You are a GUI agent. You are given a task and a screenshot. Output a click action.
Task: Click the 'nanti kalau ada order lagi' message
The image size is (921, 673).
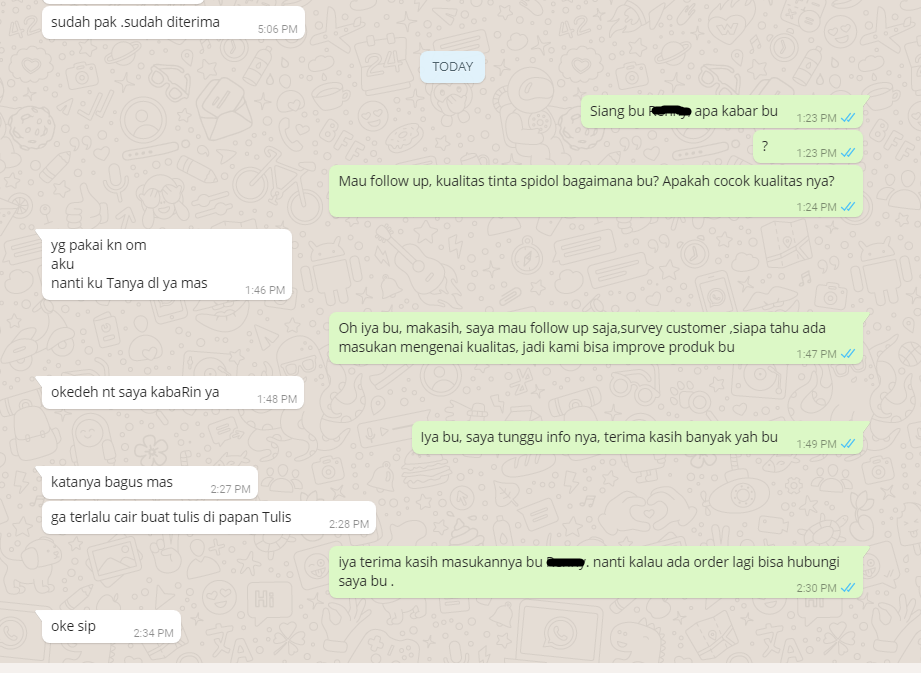596,573
